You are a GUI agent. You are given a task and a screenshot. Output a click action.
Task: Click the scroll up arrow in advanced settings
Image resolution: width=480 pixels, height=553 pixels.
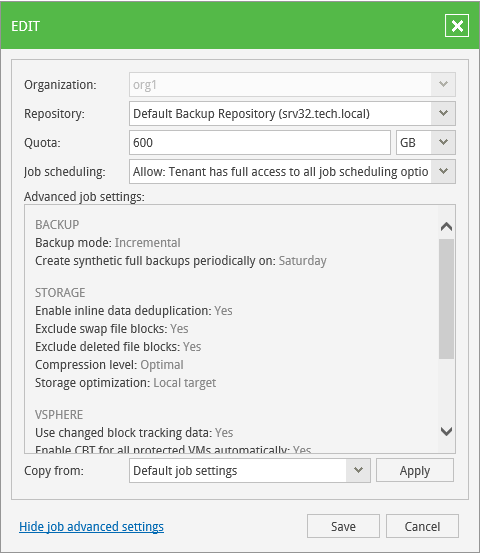[446, 226]
